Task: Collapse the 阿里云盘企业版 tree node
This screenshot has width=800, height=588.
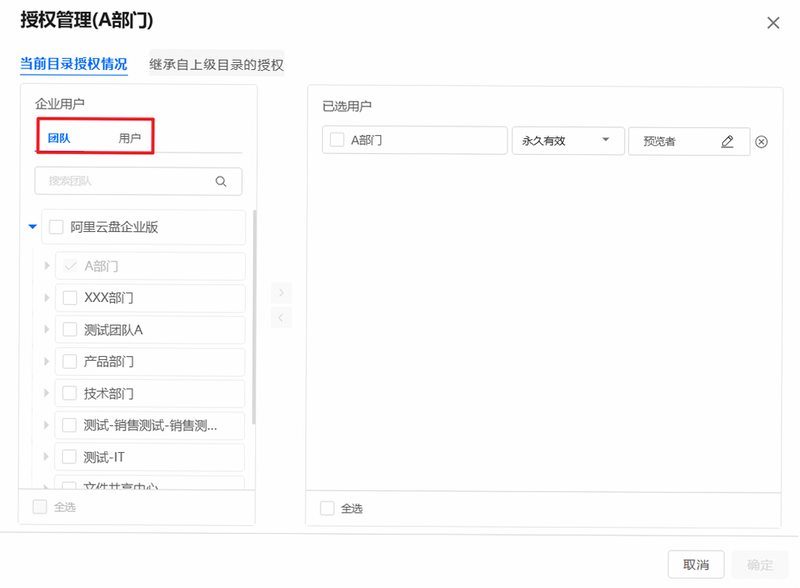Action: (x=33, y=226)
